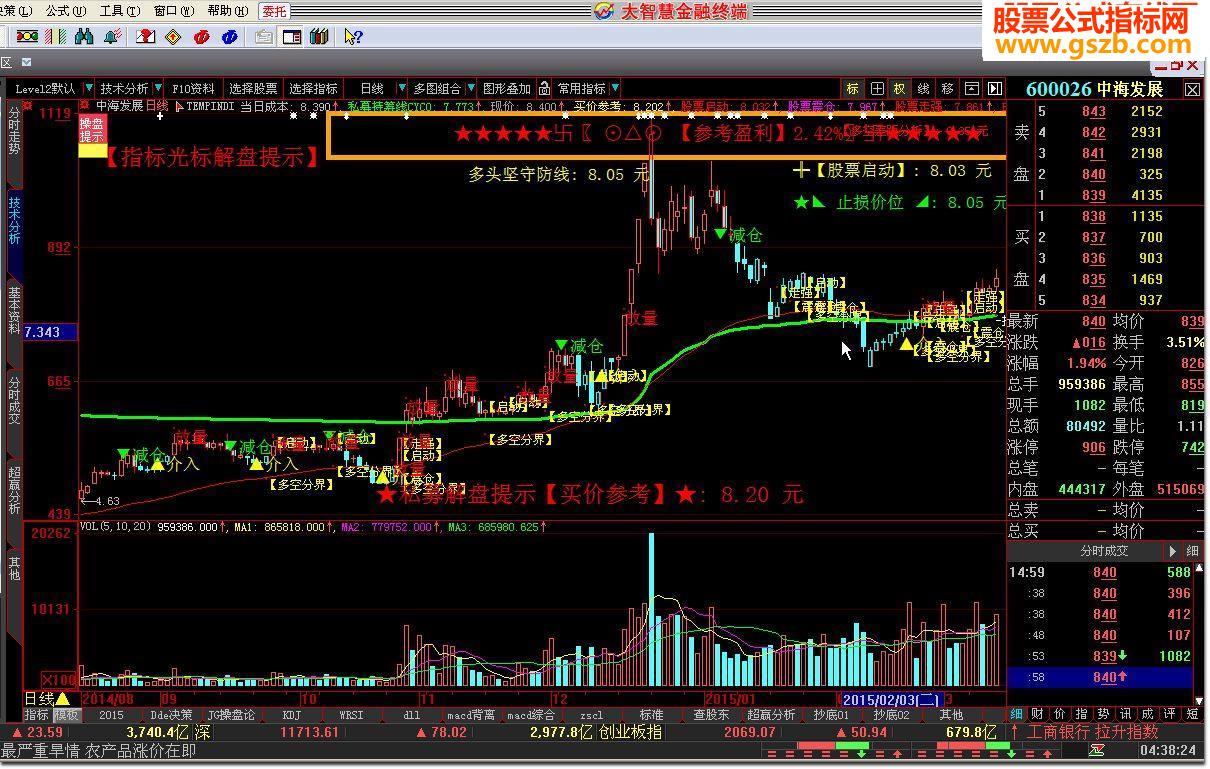Screen dimensions: 1210x769
Task: Select the 讯 tab in side panel
Action: click(x=1126, y=715)
